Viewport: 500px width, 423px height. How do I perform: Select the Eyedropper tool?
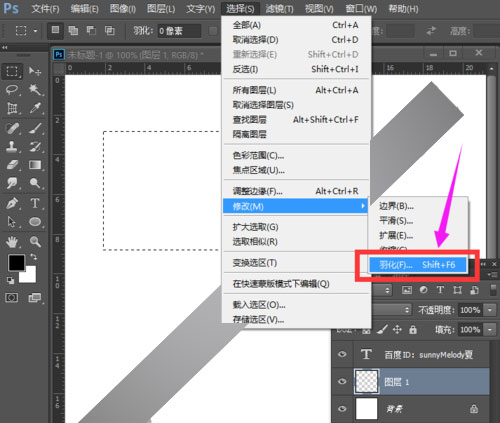tap(35, 108)
